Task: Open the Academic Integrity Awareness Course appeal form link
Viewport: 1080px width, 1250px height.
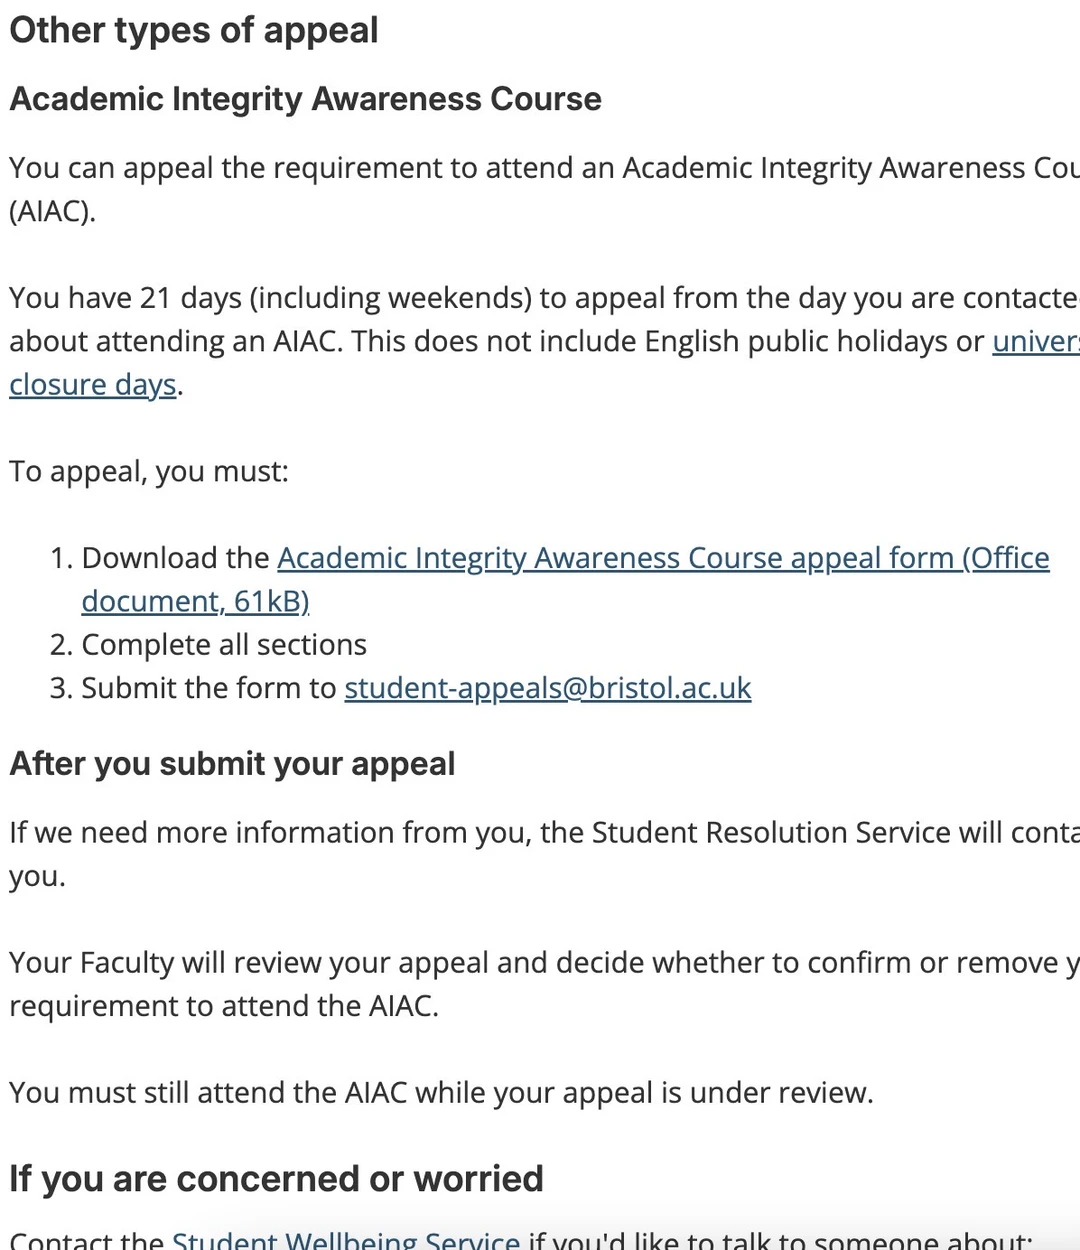Action: point(663,558)
